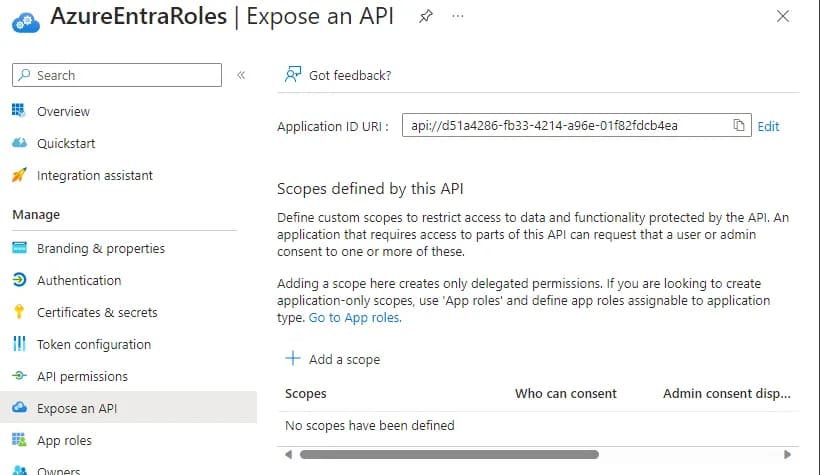Image resolution: width=820 pixels, height=475 pixels.
Task: Click the horizontal scrollbar thumb
Action: point(449,455)
